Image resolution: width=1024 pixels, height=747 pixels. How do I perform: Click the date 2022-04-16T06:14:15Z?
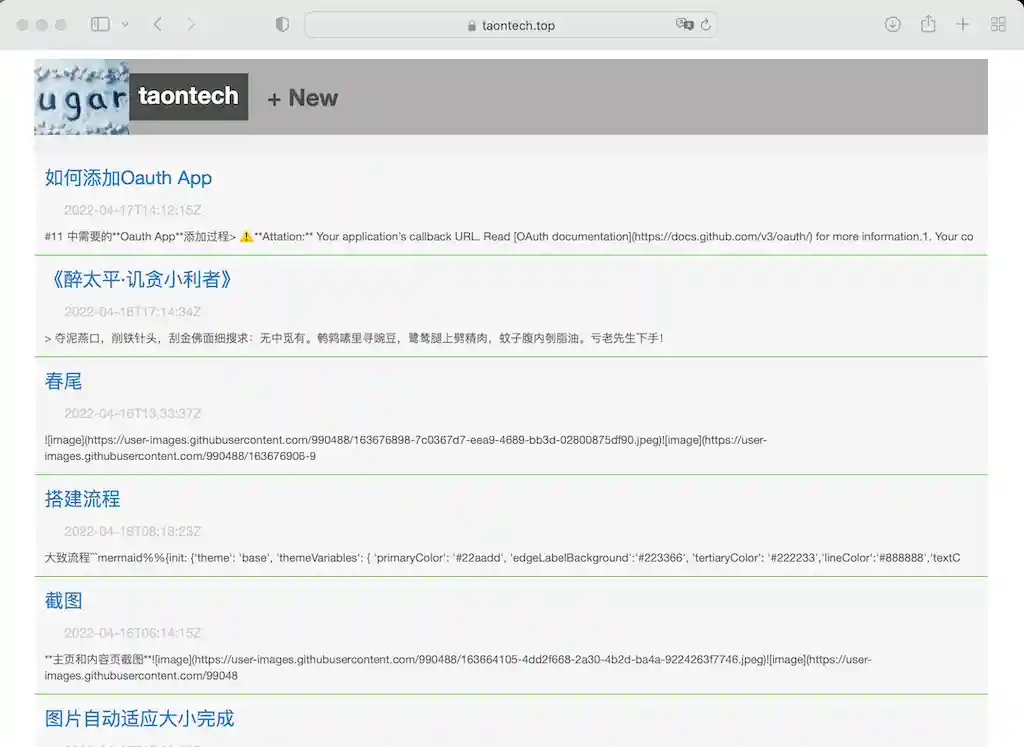point(133,633)
